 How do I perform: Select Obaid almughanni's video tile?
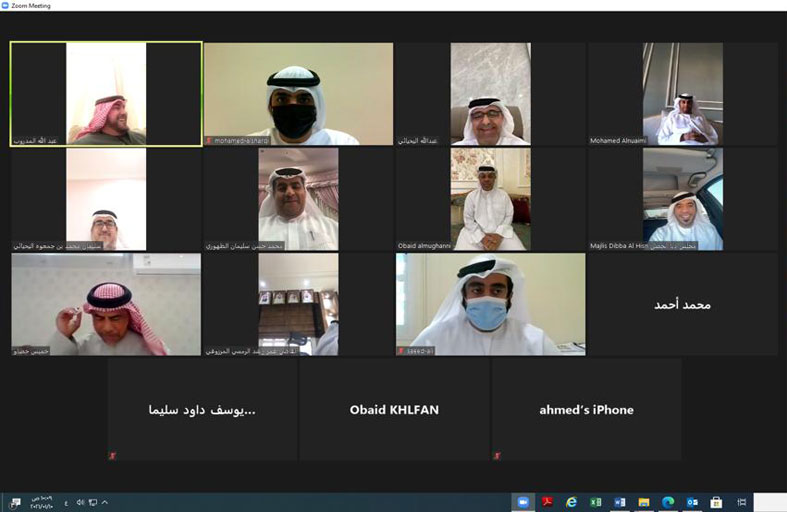click(x=490, y=199)
